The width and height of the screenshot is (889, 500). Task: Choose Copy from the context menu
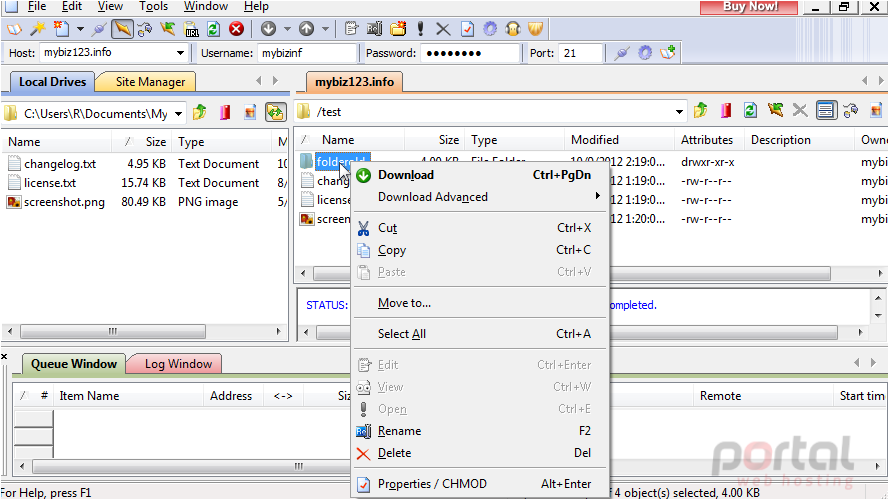pyautogui.click(x=480, y=250)
